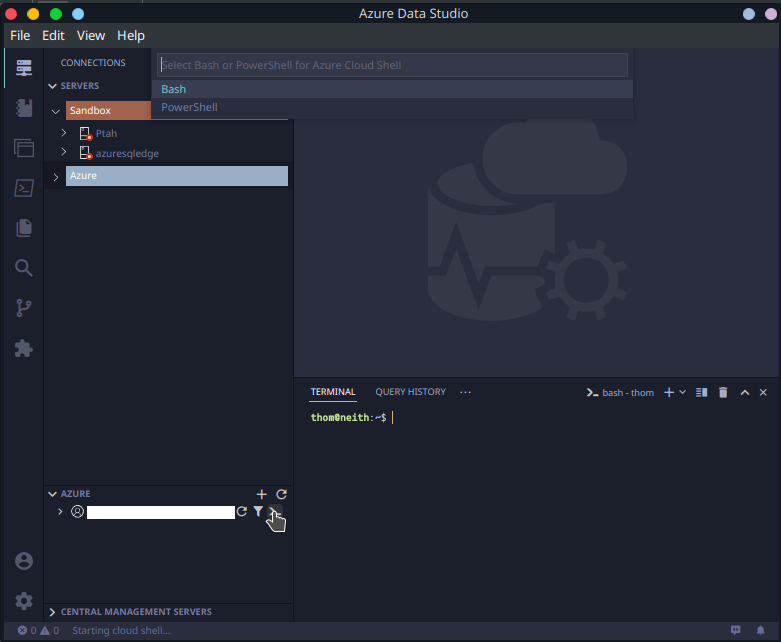Image resolution: width=781 pixels, height=642 pixels.
Task: Choose Bash for Azure Cloud Shell
Action: pyautogui.click(x=392, y=89)
